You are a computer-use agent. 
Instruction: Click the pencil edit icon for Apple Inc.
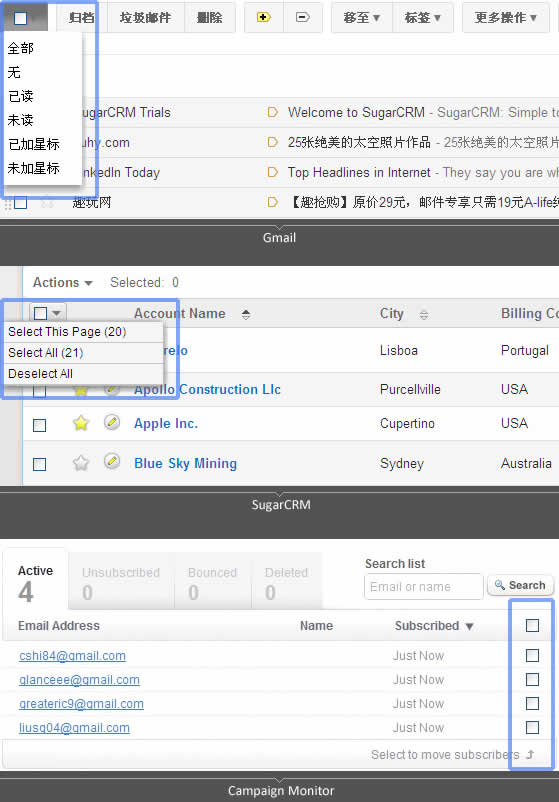tap(112, 422)
